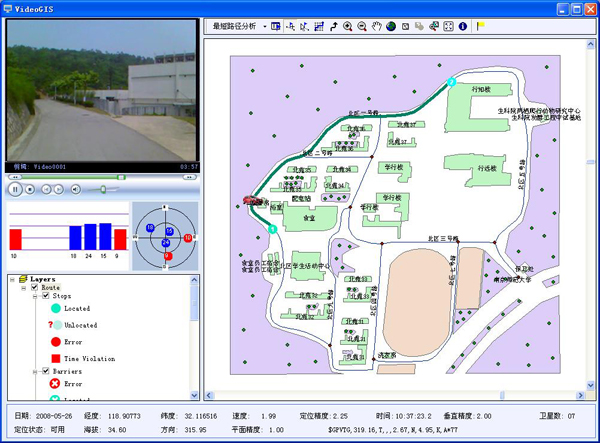Click the yellow flag toolbar icon

(x=481, y=26)
